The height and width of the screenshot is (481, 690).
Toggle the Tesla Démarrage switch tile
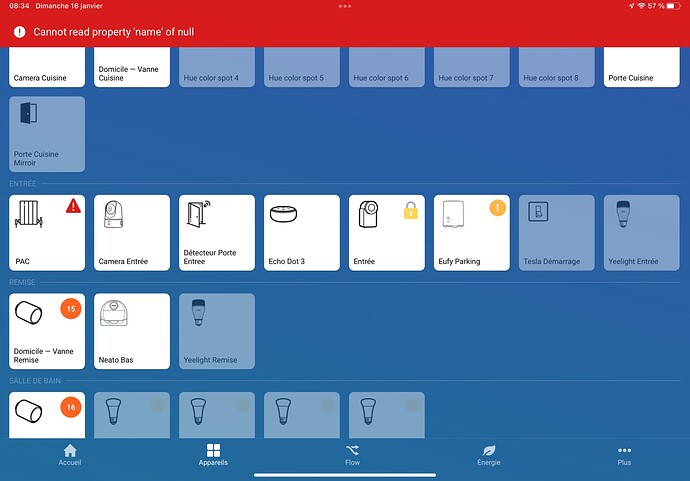point(557,233)
